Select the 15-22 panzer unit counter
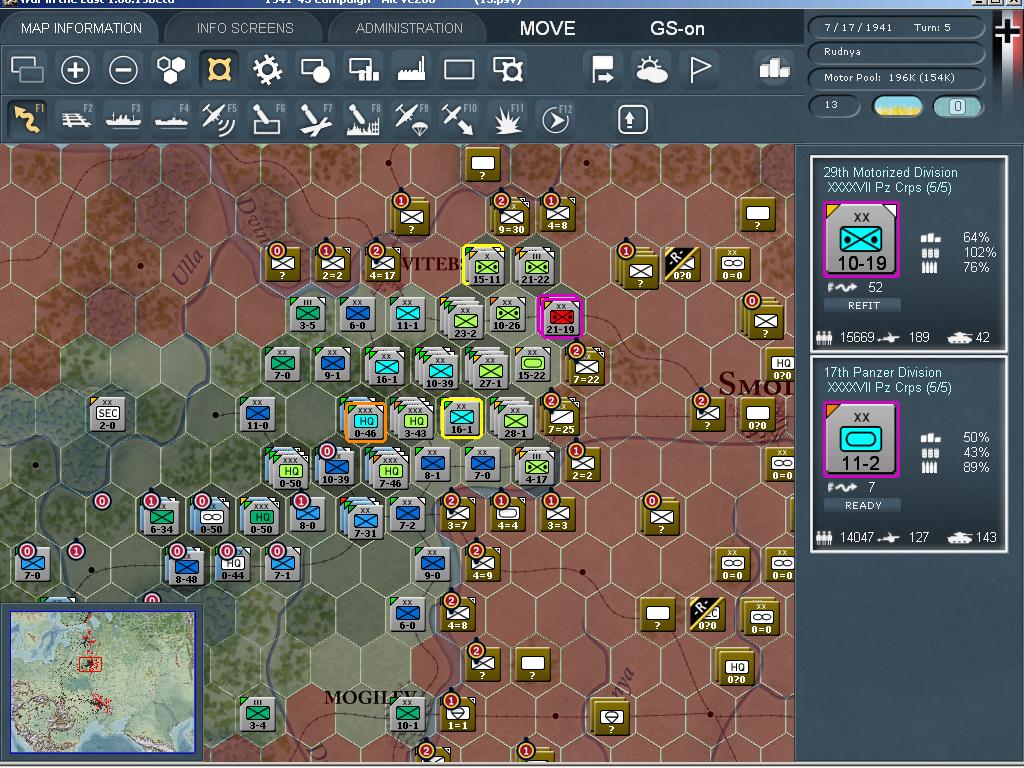Image resolution: width=1024 pixels, height=768 pixels. click(x=532, y=364)
